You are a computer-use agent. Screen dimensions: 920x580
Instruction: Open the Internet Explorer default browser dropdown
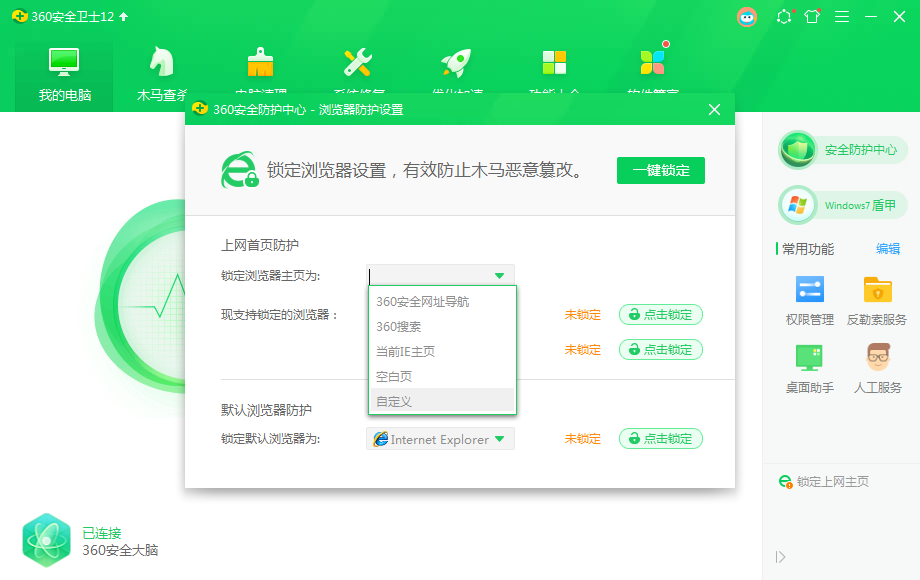(440, 439)
